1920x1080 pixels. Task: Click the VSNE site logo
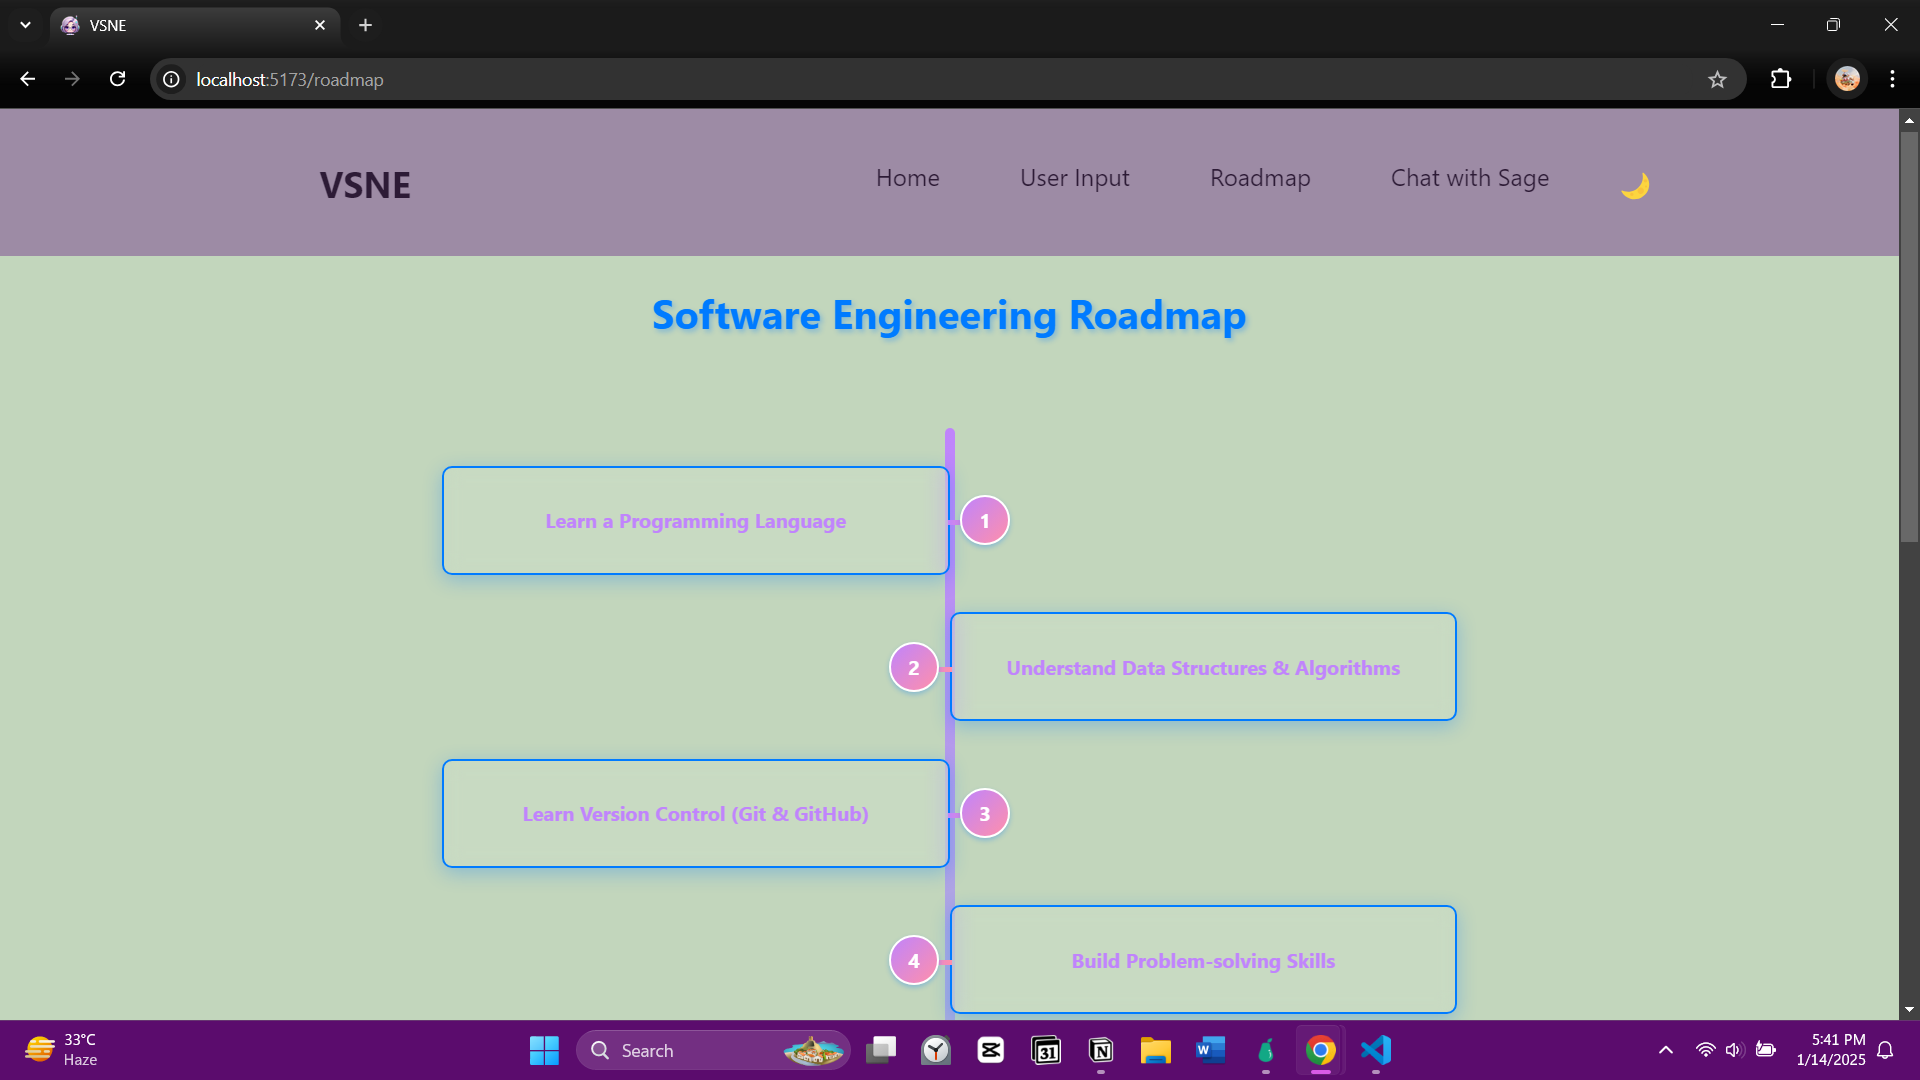pos(365,185)
